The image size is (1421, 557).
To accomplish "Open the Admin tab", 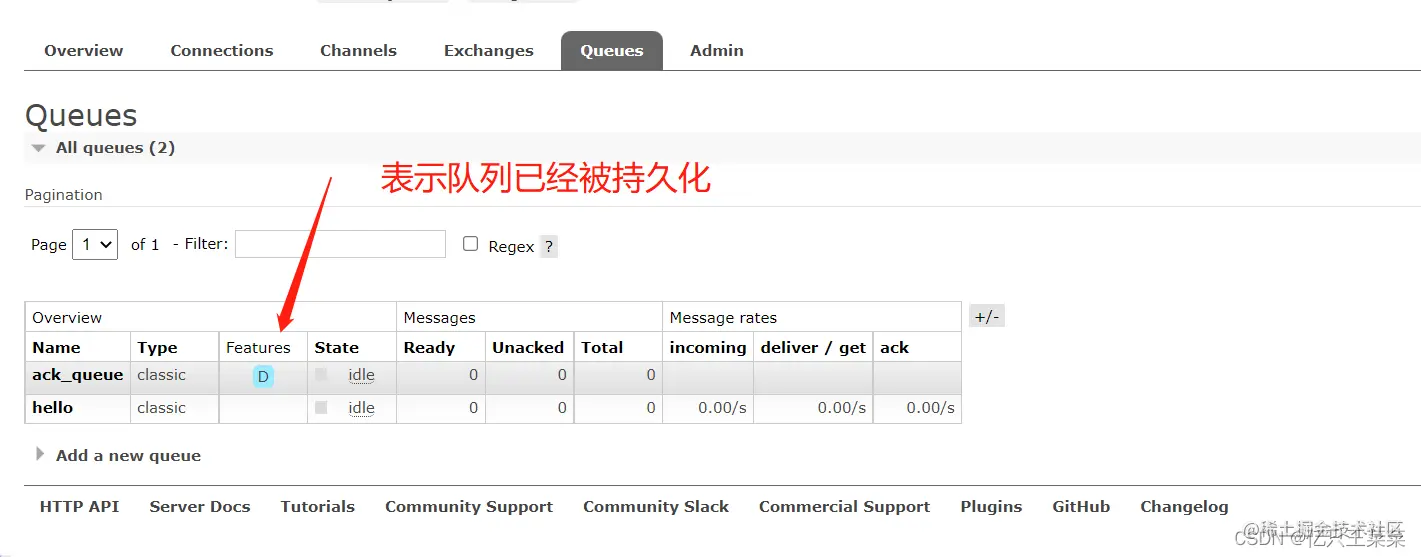I will [x=717, y=51].
